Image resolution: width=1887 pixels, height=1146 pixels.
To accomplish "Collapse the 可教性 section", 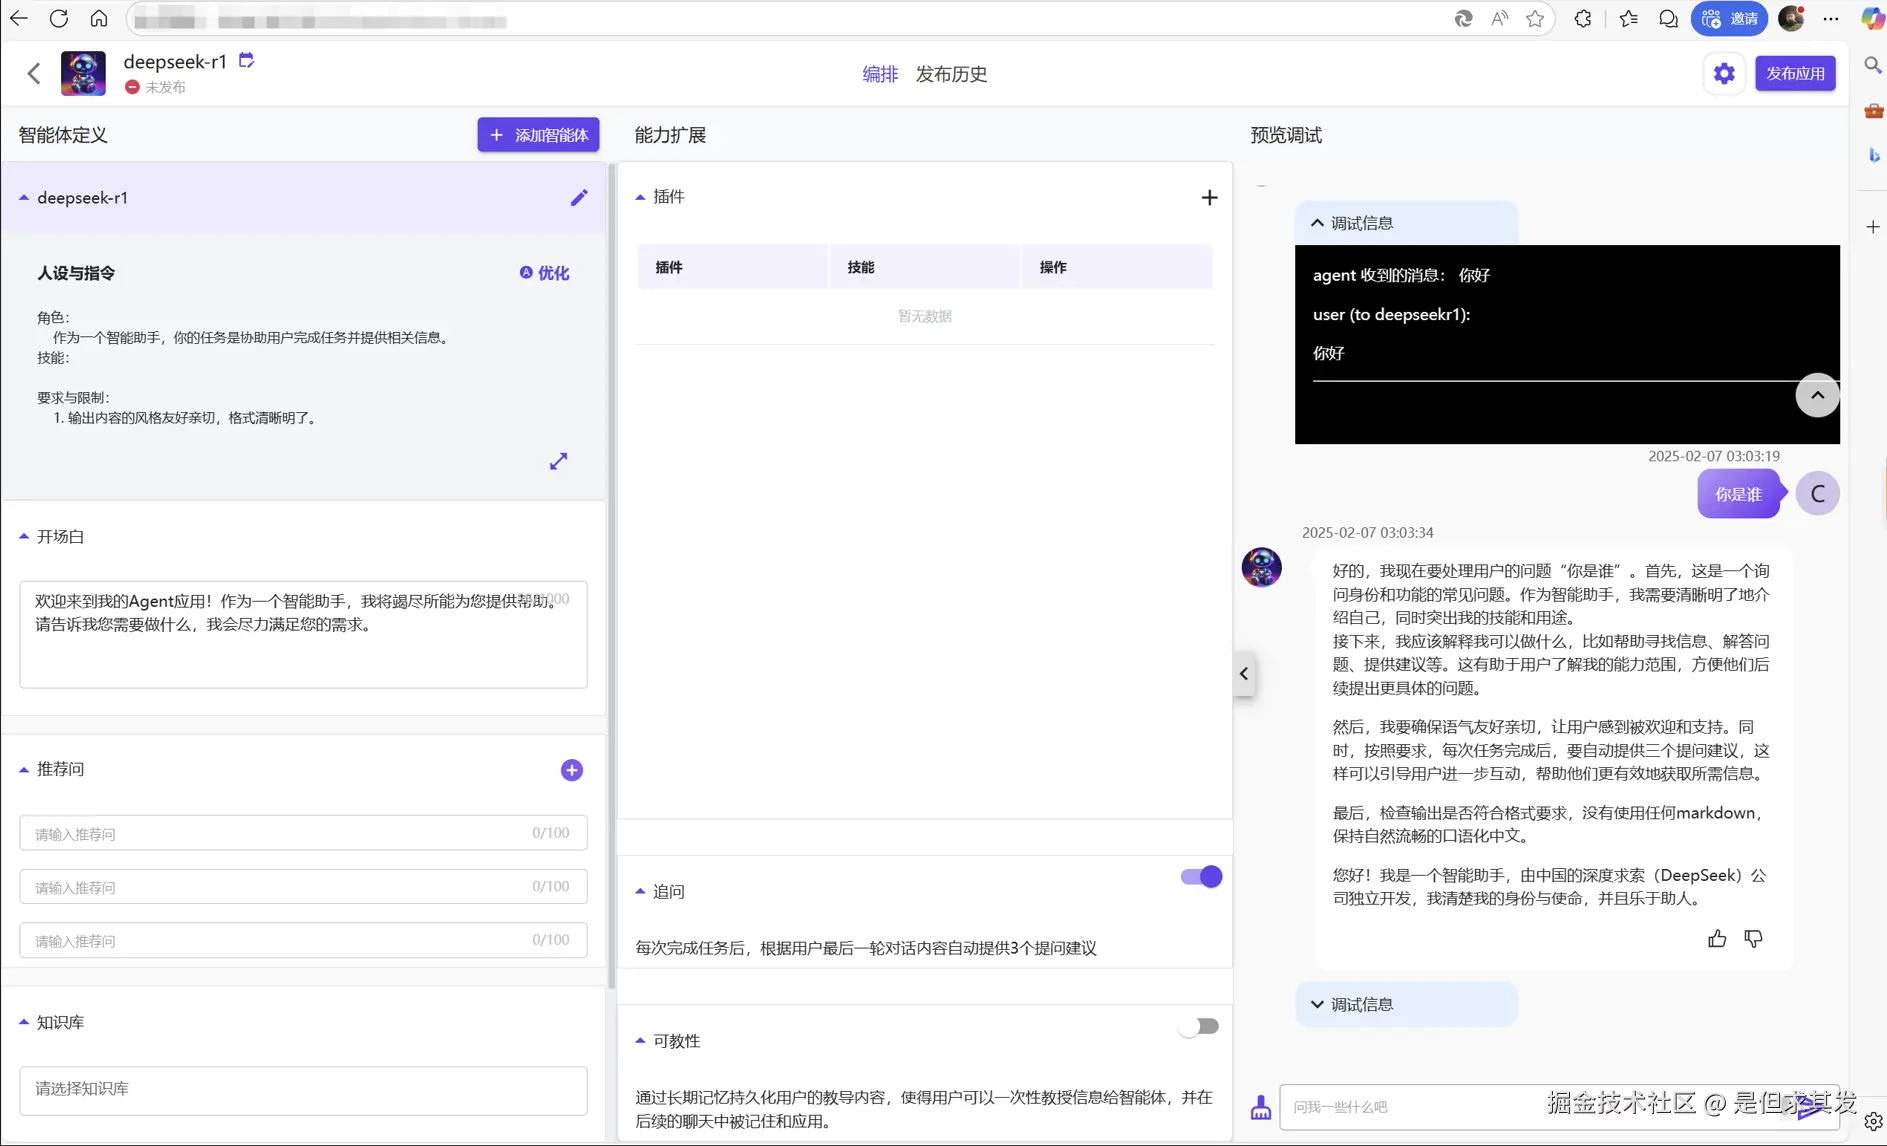I will (x=640, y=1041).
